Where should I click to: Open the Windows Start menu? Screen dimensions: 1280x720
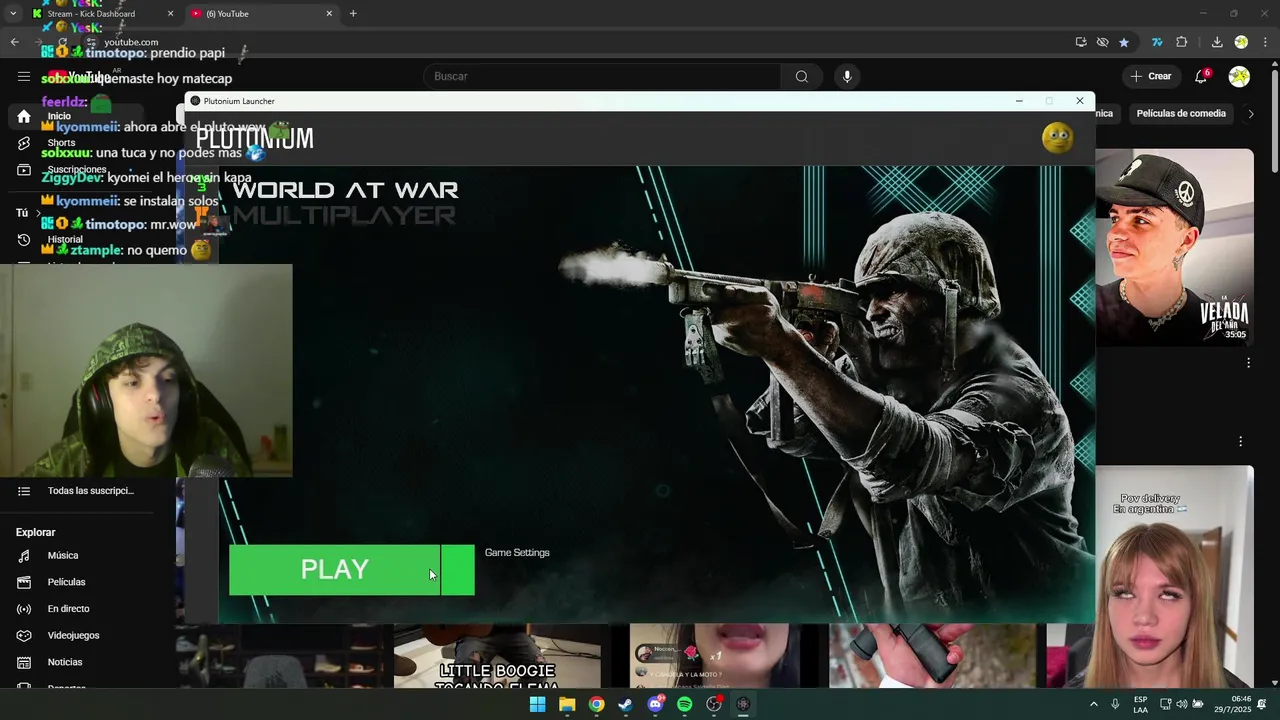coord(538,705)
